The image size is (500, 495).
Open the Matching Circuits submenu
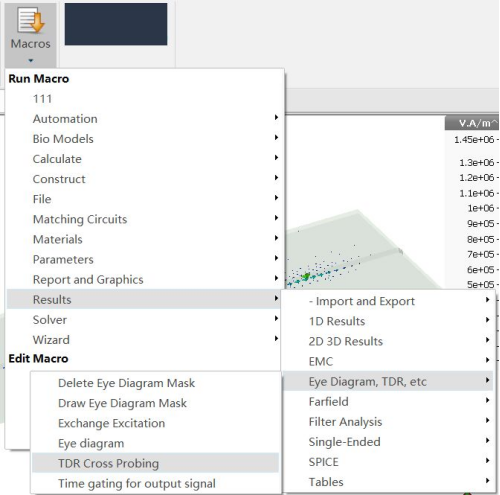143,219
